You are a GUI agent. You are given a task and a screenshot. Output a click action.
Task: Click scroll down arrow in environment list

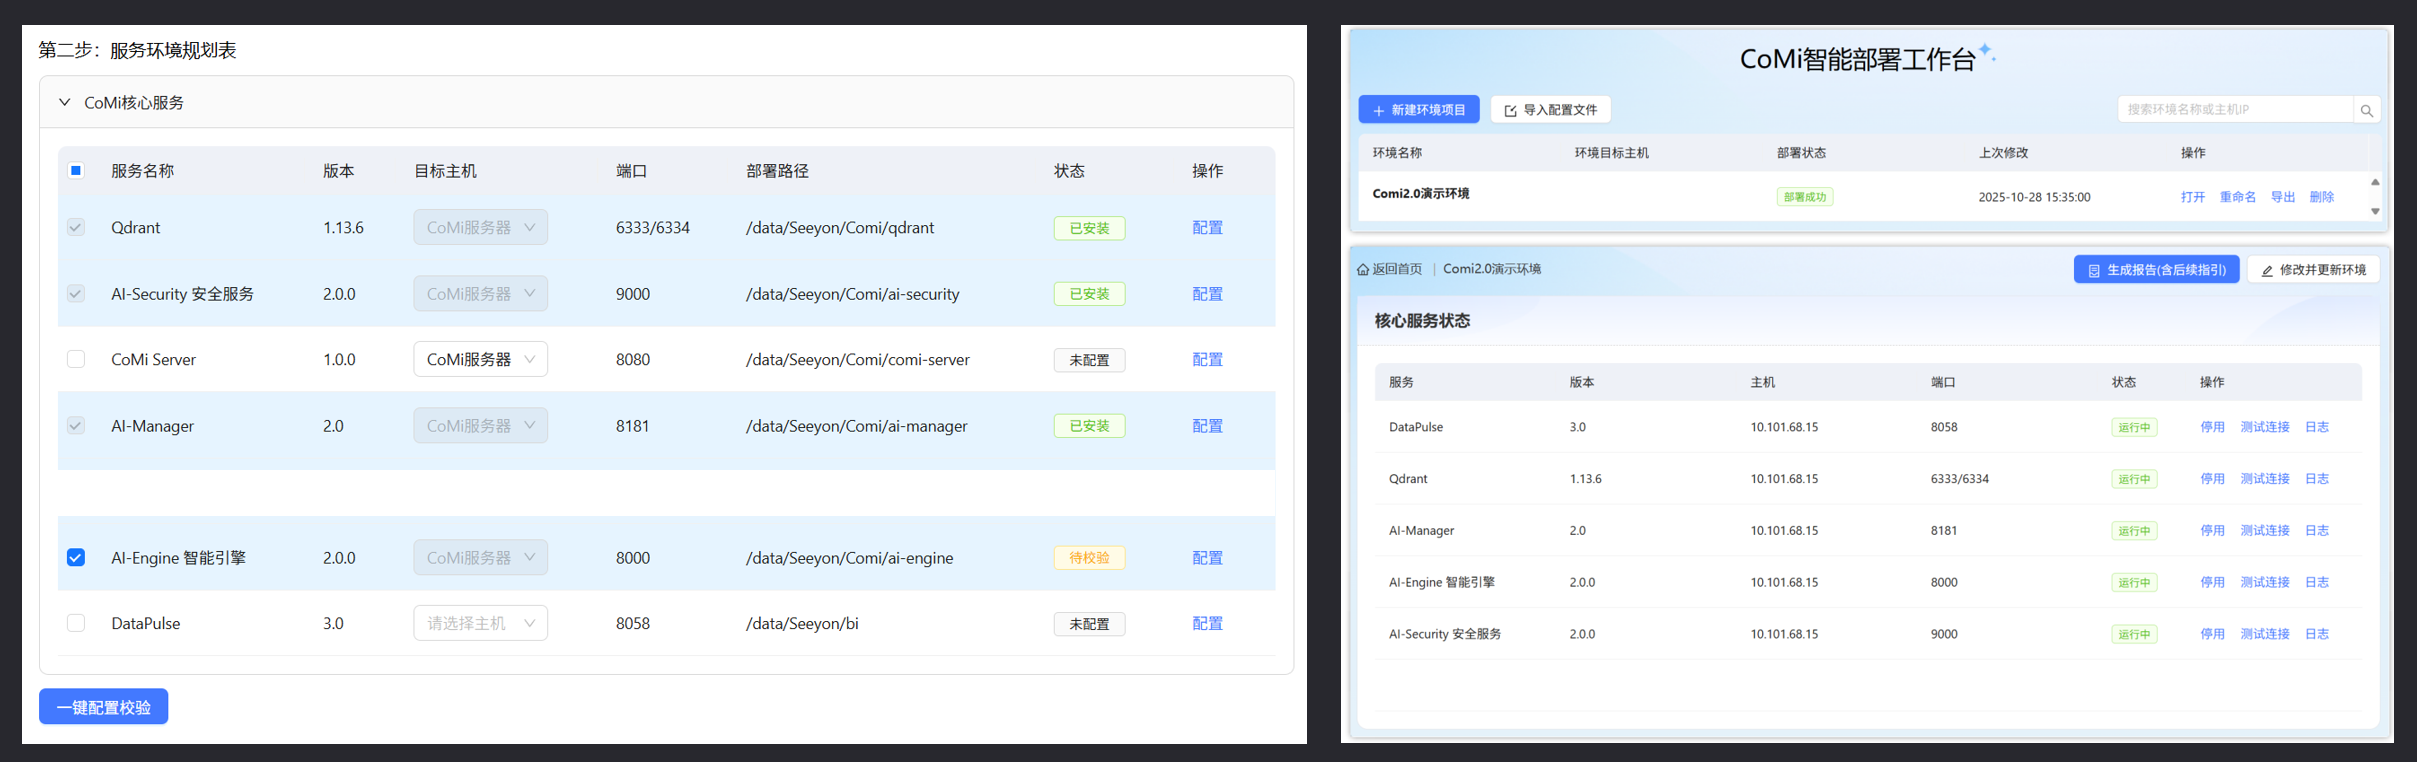click(2375, 212)
